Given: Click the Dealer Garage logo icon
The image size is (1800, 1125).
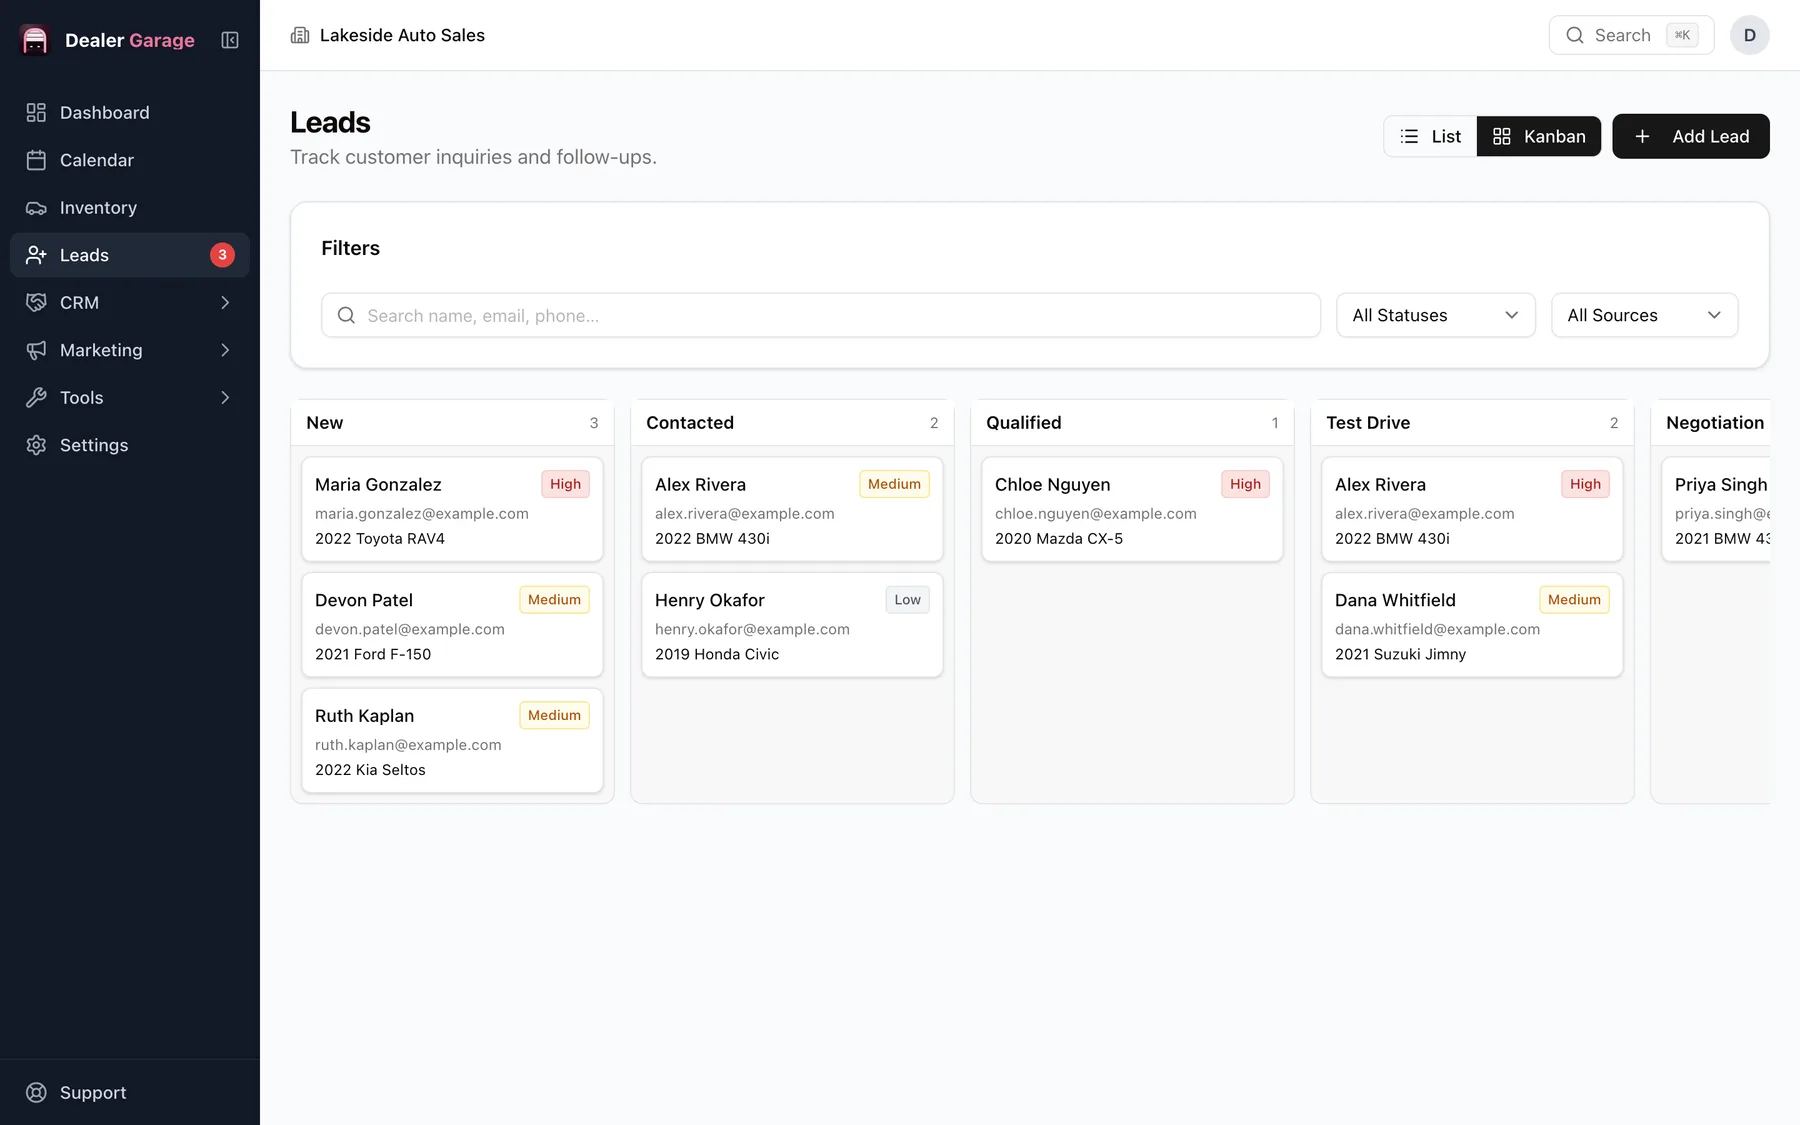Looking at the screenshot, I should [35, 40].
